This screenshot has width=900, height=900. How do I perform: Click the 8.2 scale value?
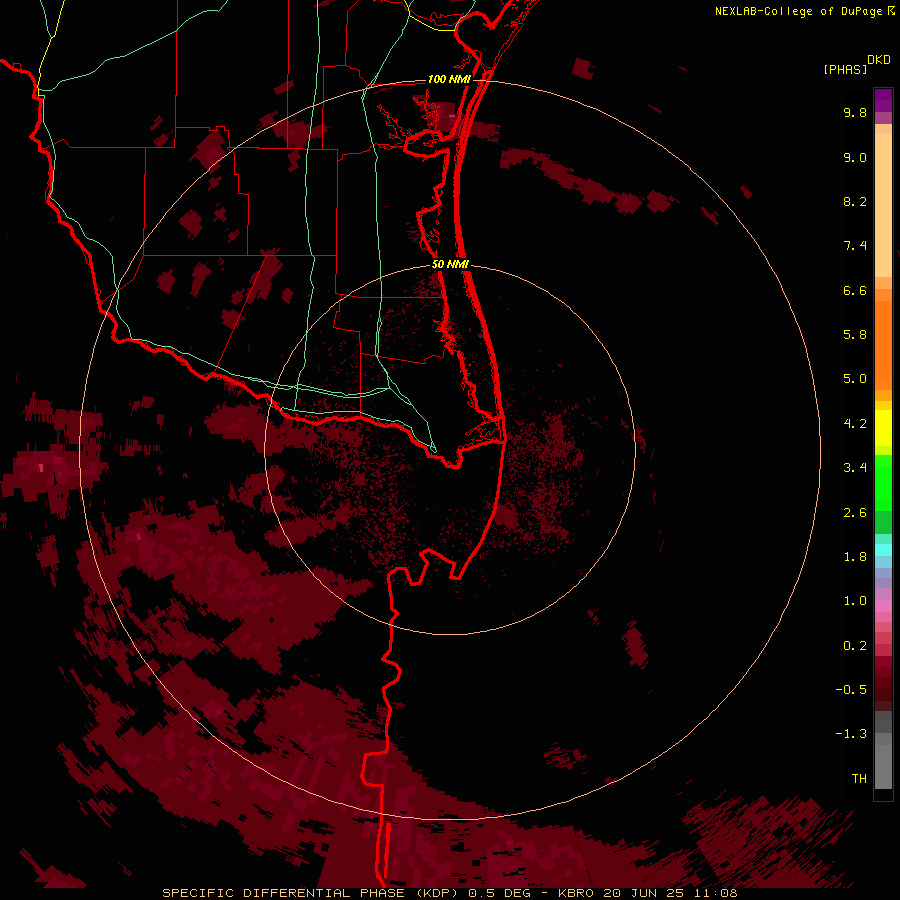point(855,201)
